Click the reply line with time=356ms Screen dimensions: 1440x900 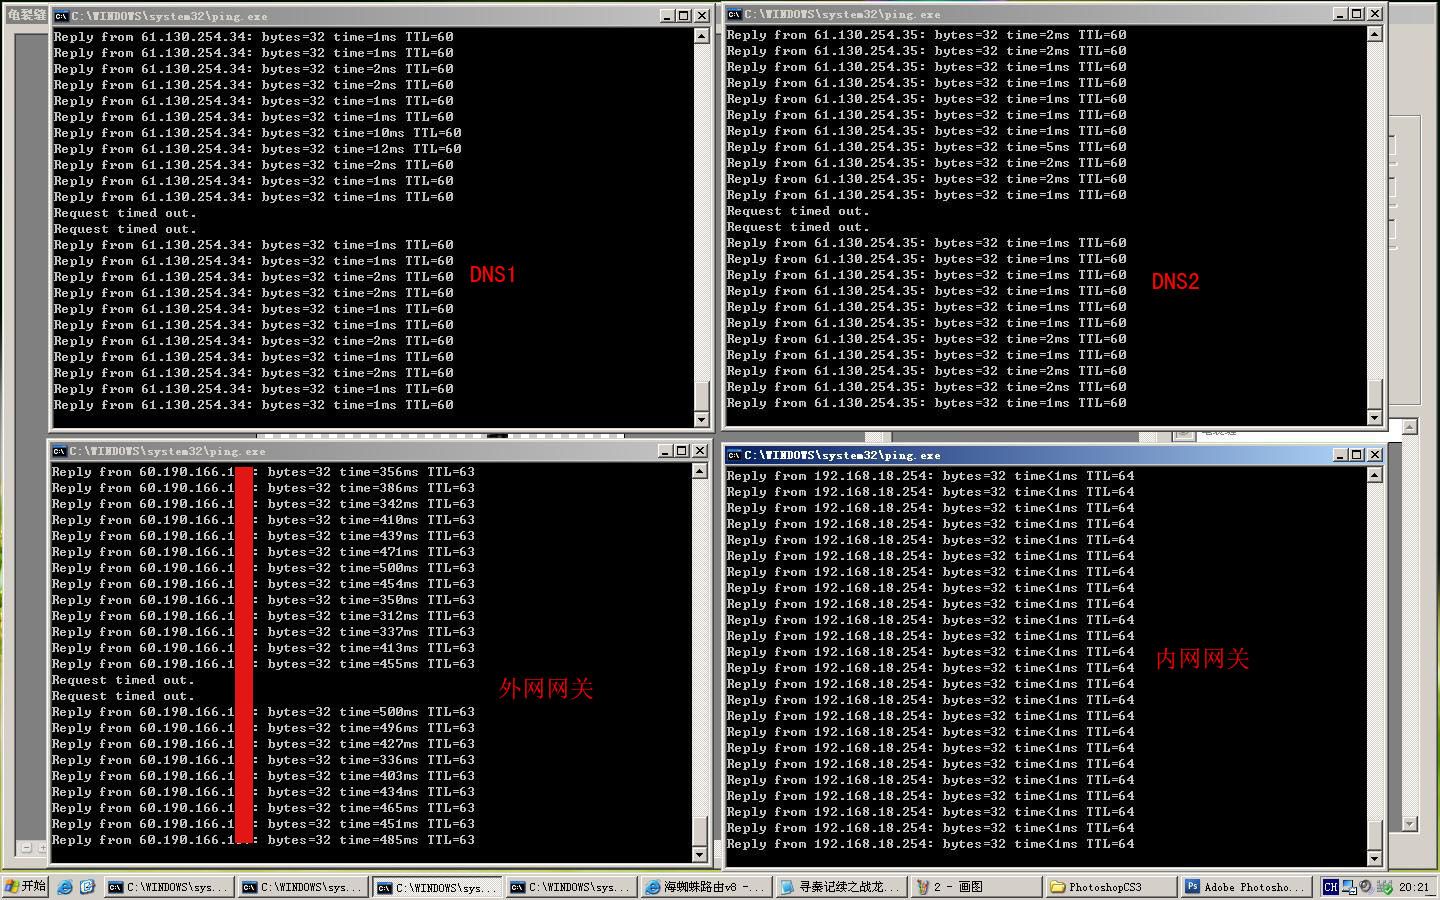[263, 472]
